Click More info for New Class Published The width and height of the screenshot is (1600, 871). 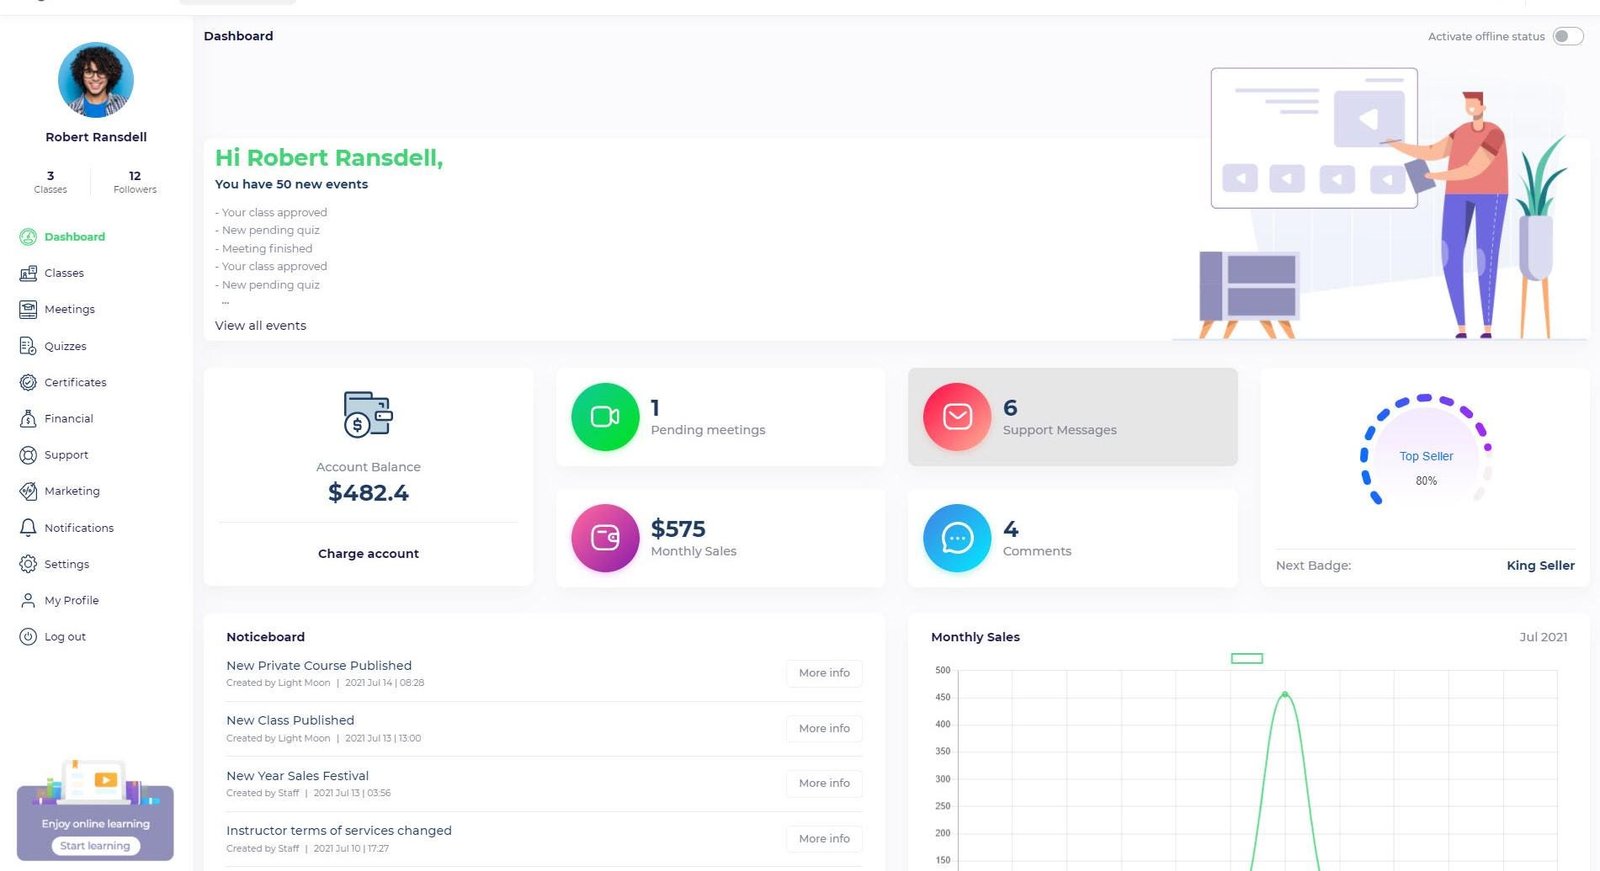pyautogui.click(x=824, y=729)
